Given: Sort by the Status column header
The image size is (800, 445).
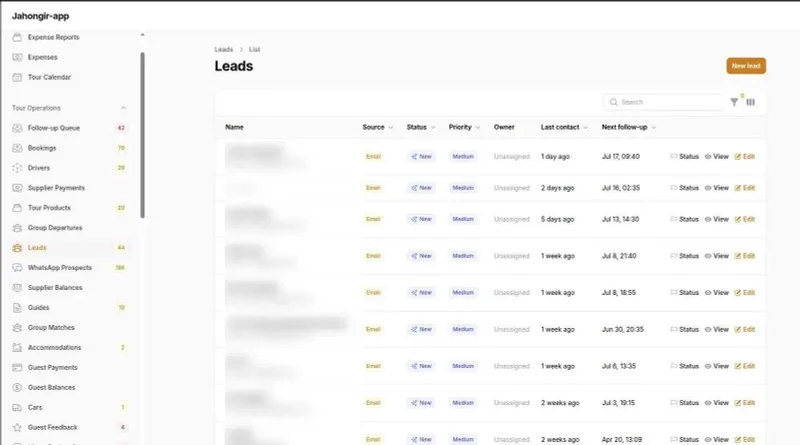Looking at the screenshot, I should (x=421, y=127).
